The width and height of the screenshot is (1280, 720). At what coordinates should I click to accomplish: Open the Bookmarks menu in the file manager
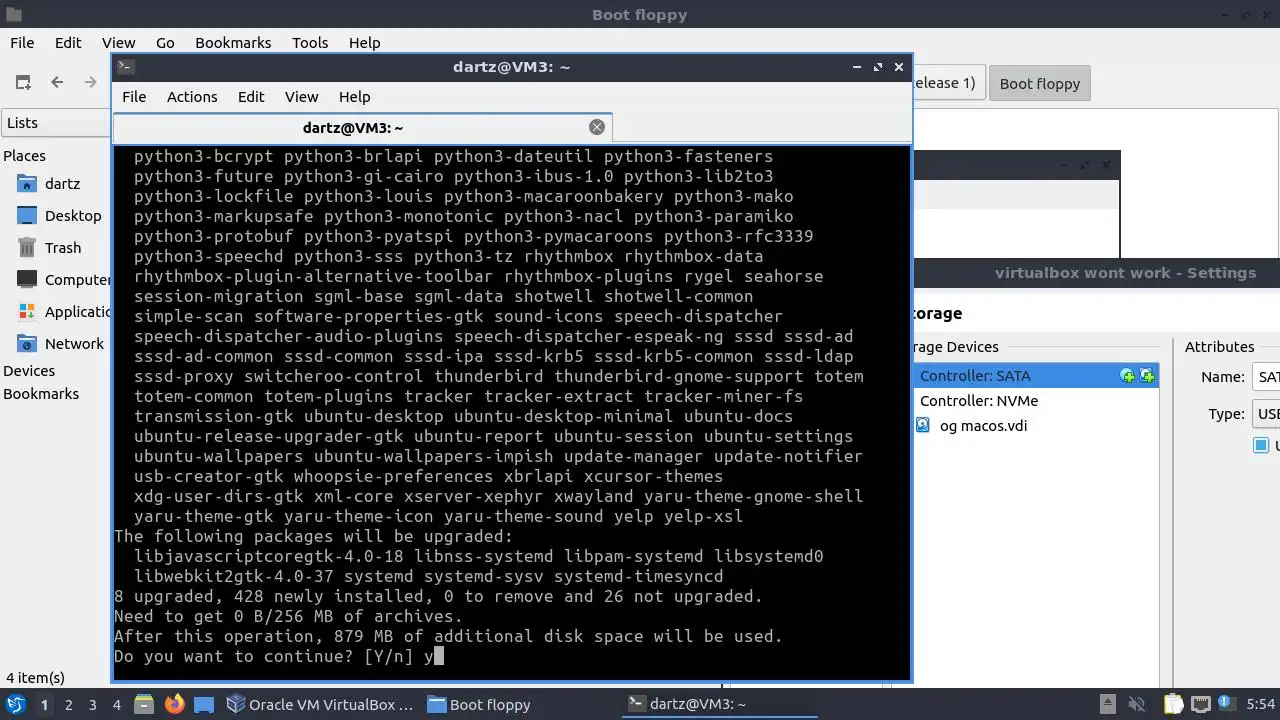click(233, 43)
